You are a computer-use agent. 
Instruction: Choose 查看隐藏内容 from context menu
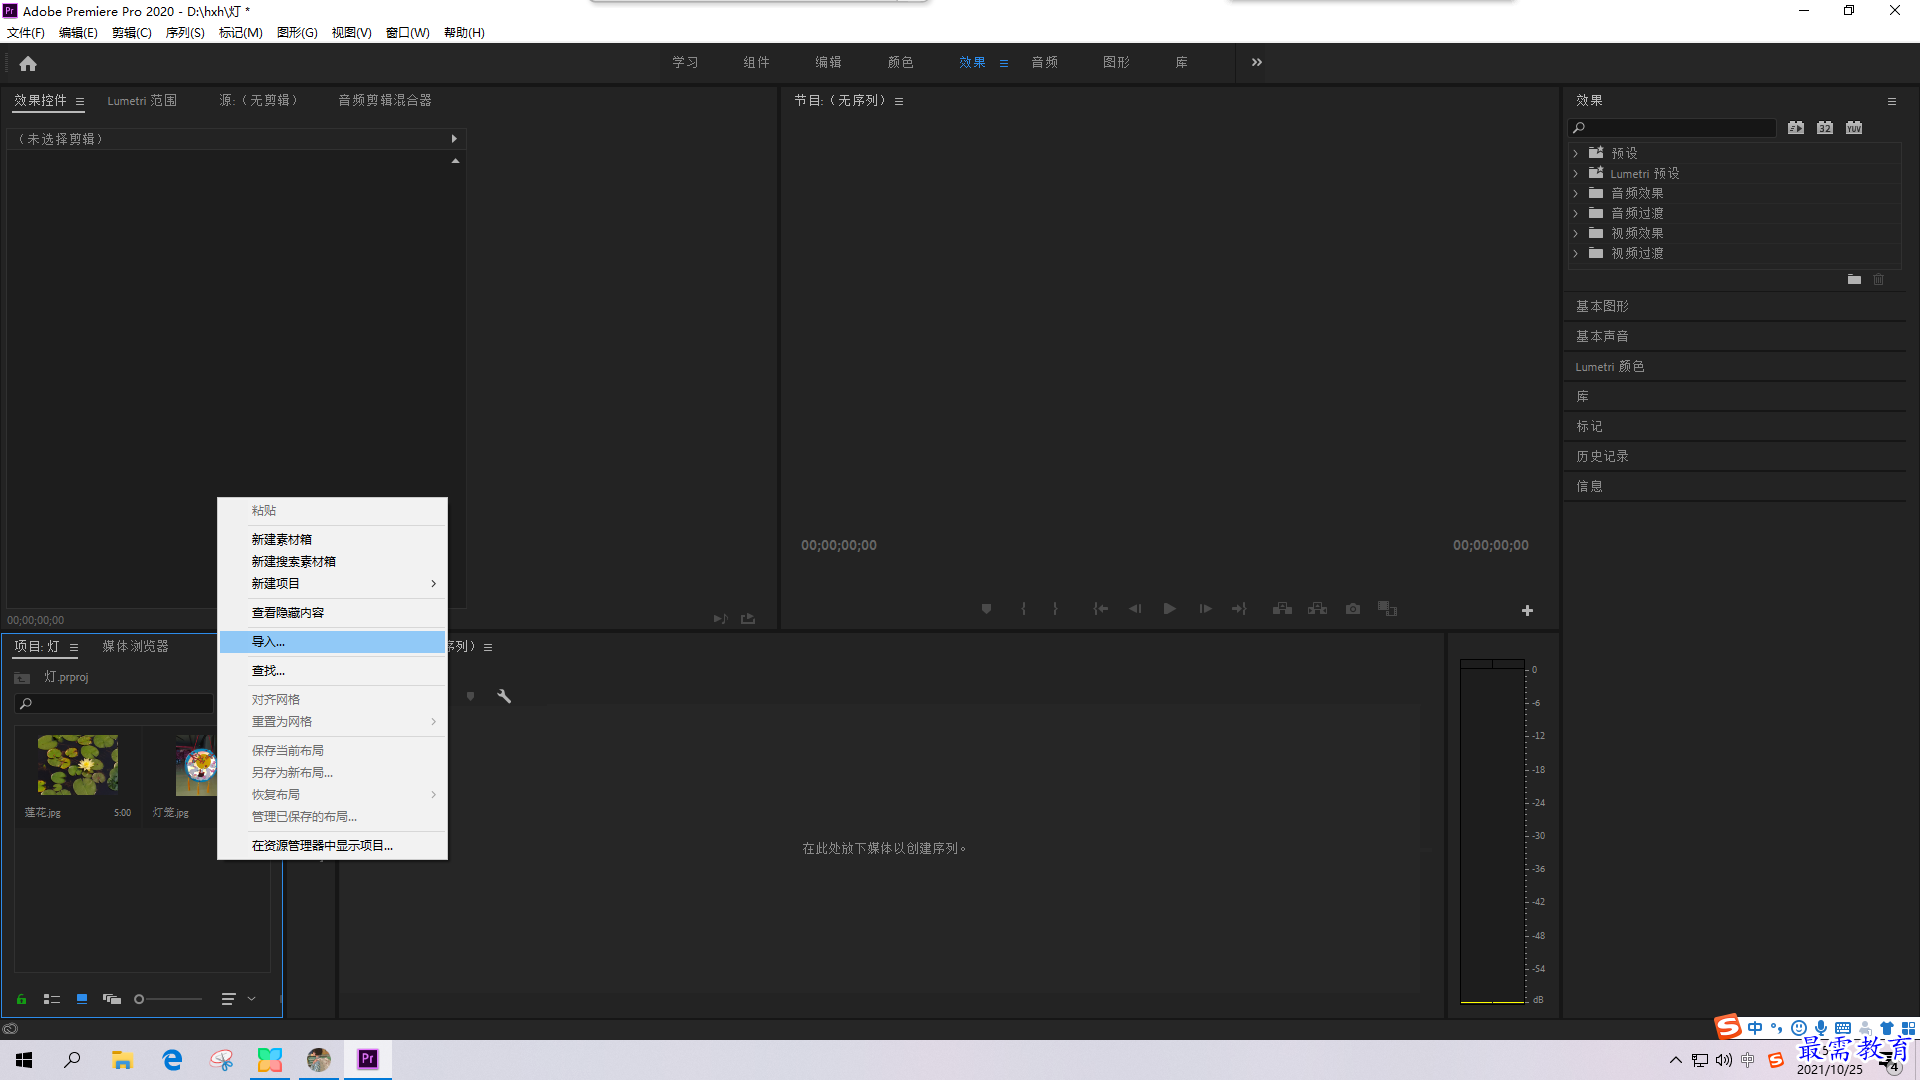coord(332,613)
